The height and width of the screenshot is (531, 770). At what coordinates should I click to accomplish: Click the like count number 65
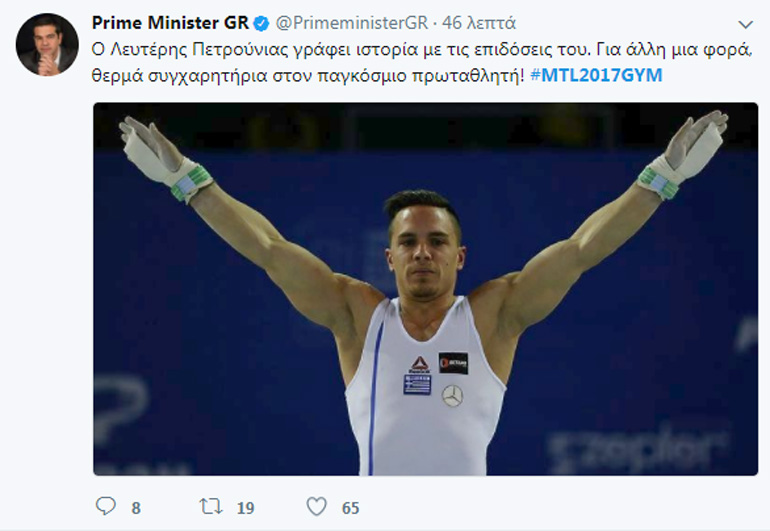pyautogui.click(x=350, y=508)
